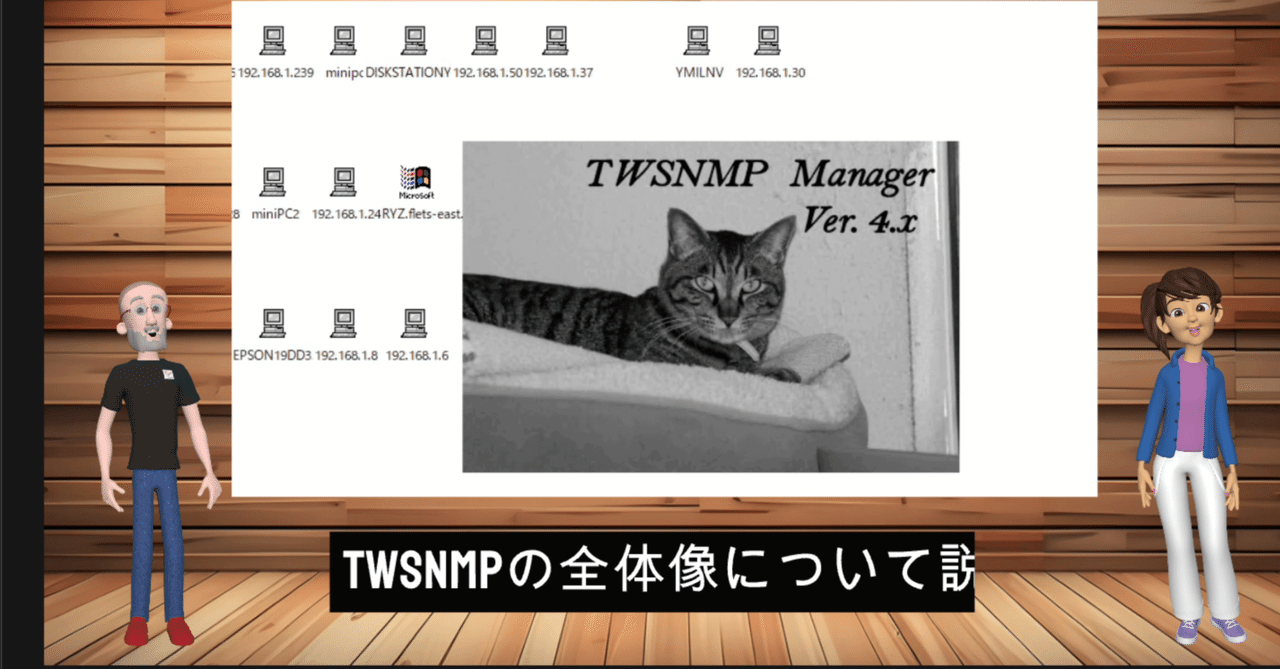Click the 192.168.1.239 computer node
1280x669 pixels.
coord(273,40)
